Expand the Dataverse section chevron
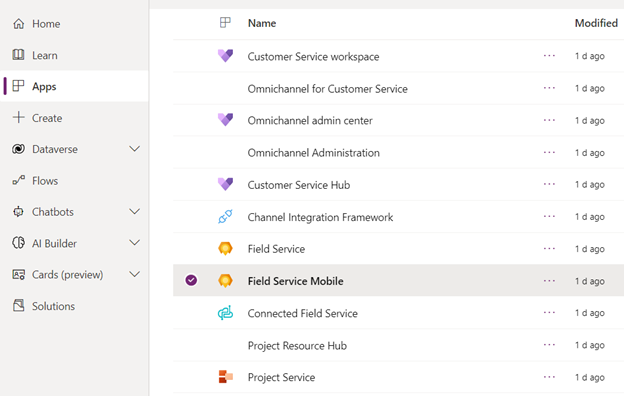The width and height of the screenshot is (624, 396). 135,149
